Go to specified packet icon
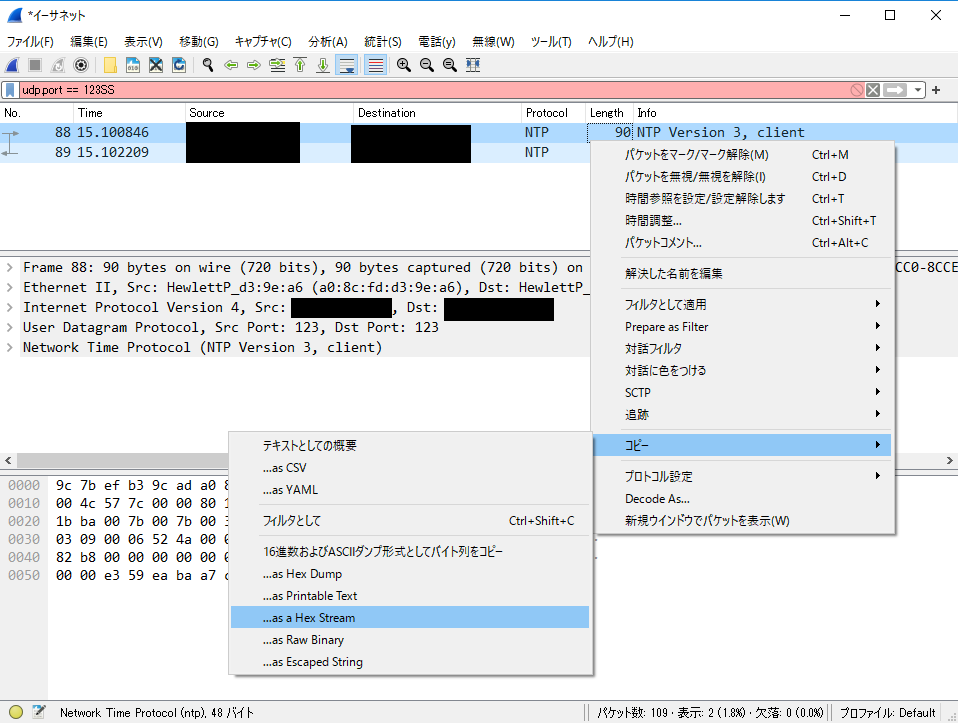 coord(277,65)
